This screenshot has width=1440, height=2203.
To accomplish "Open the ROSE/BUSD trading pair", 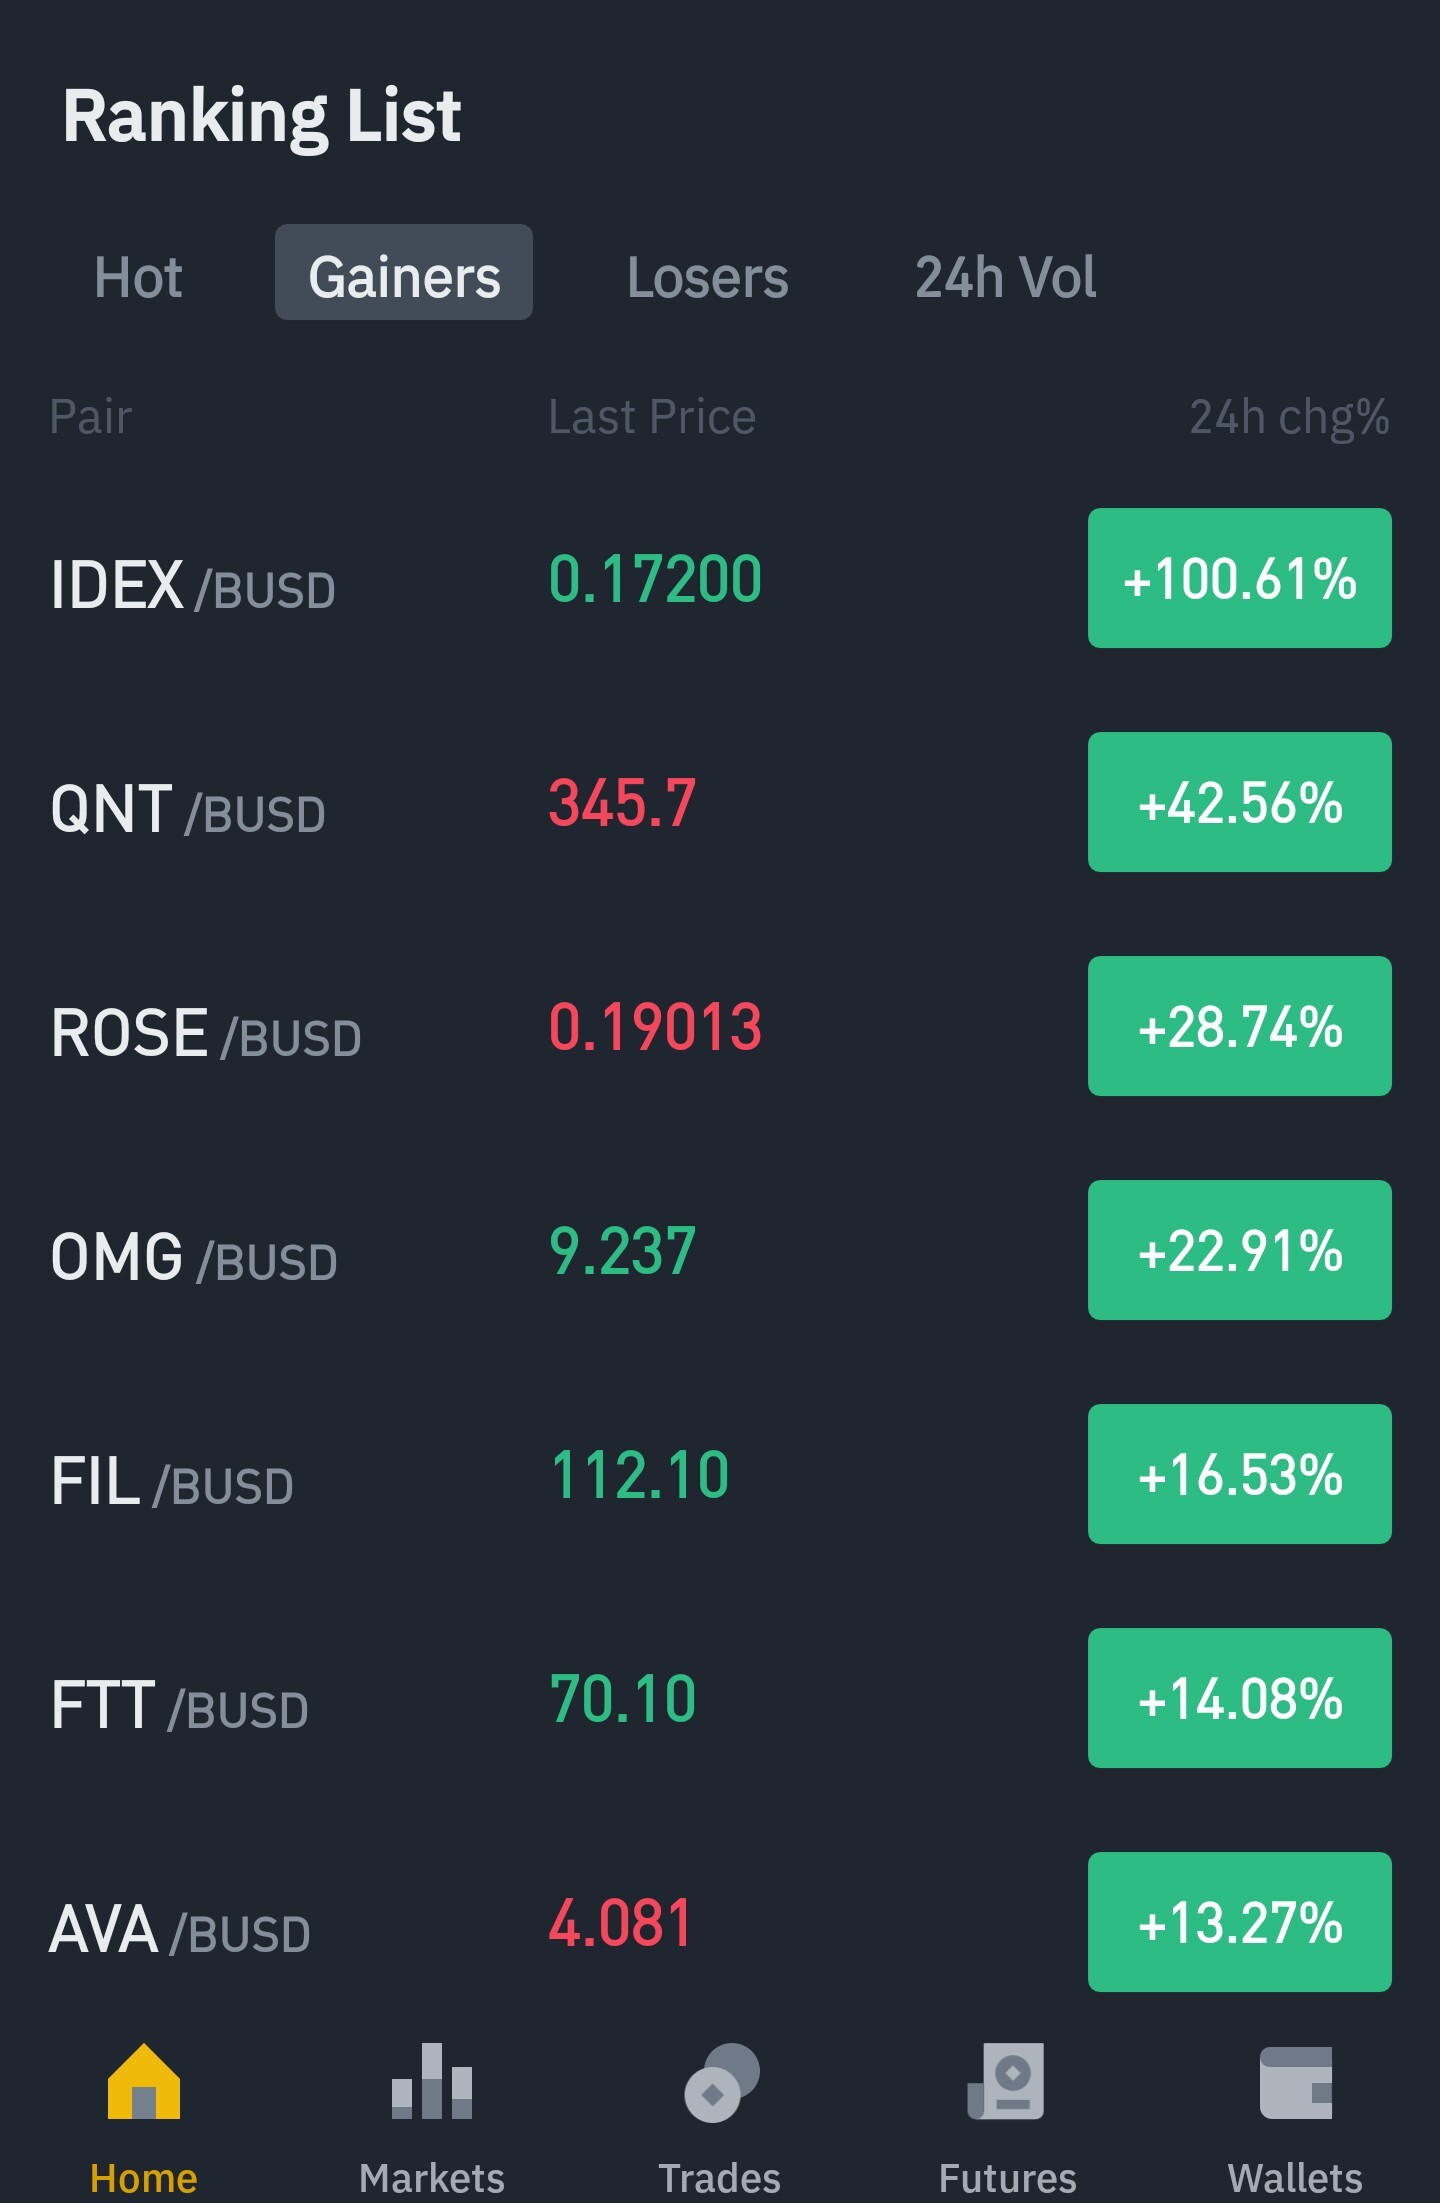I will pyautogui.click(x=720, y=1027).
